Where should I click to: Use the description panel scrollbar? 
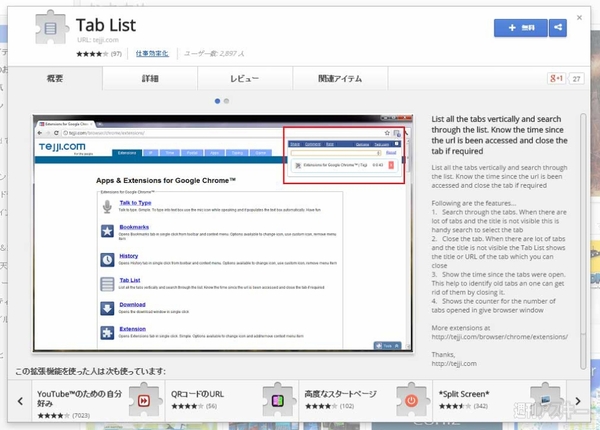tap(583, 241)
